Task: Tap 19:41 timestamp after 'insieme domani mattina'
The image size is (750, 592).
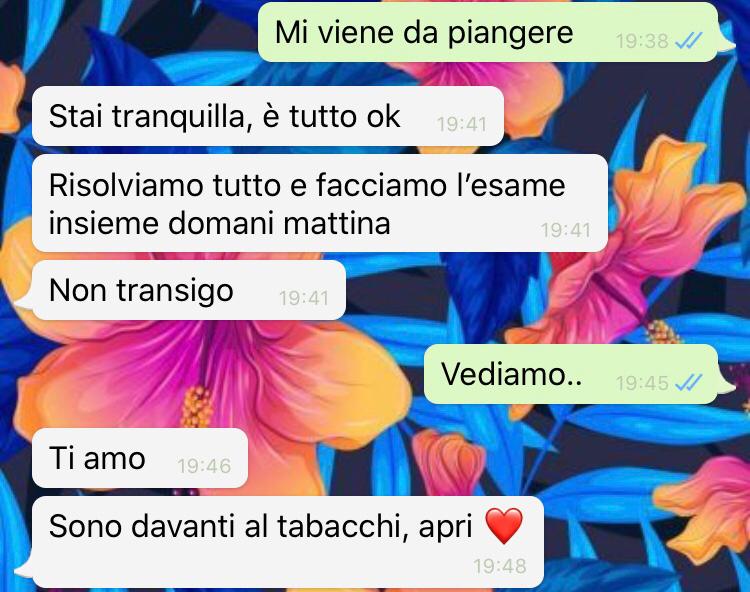Action: click(x=566, y=230)
